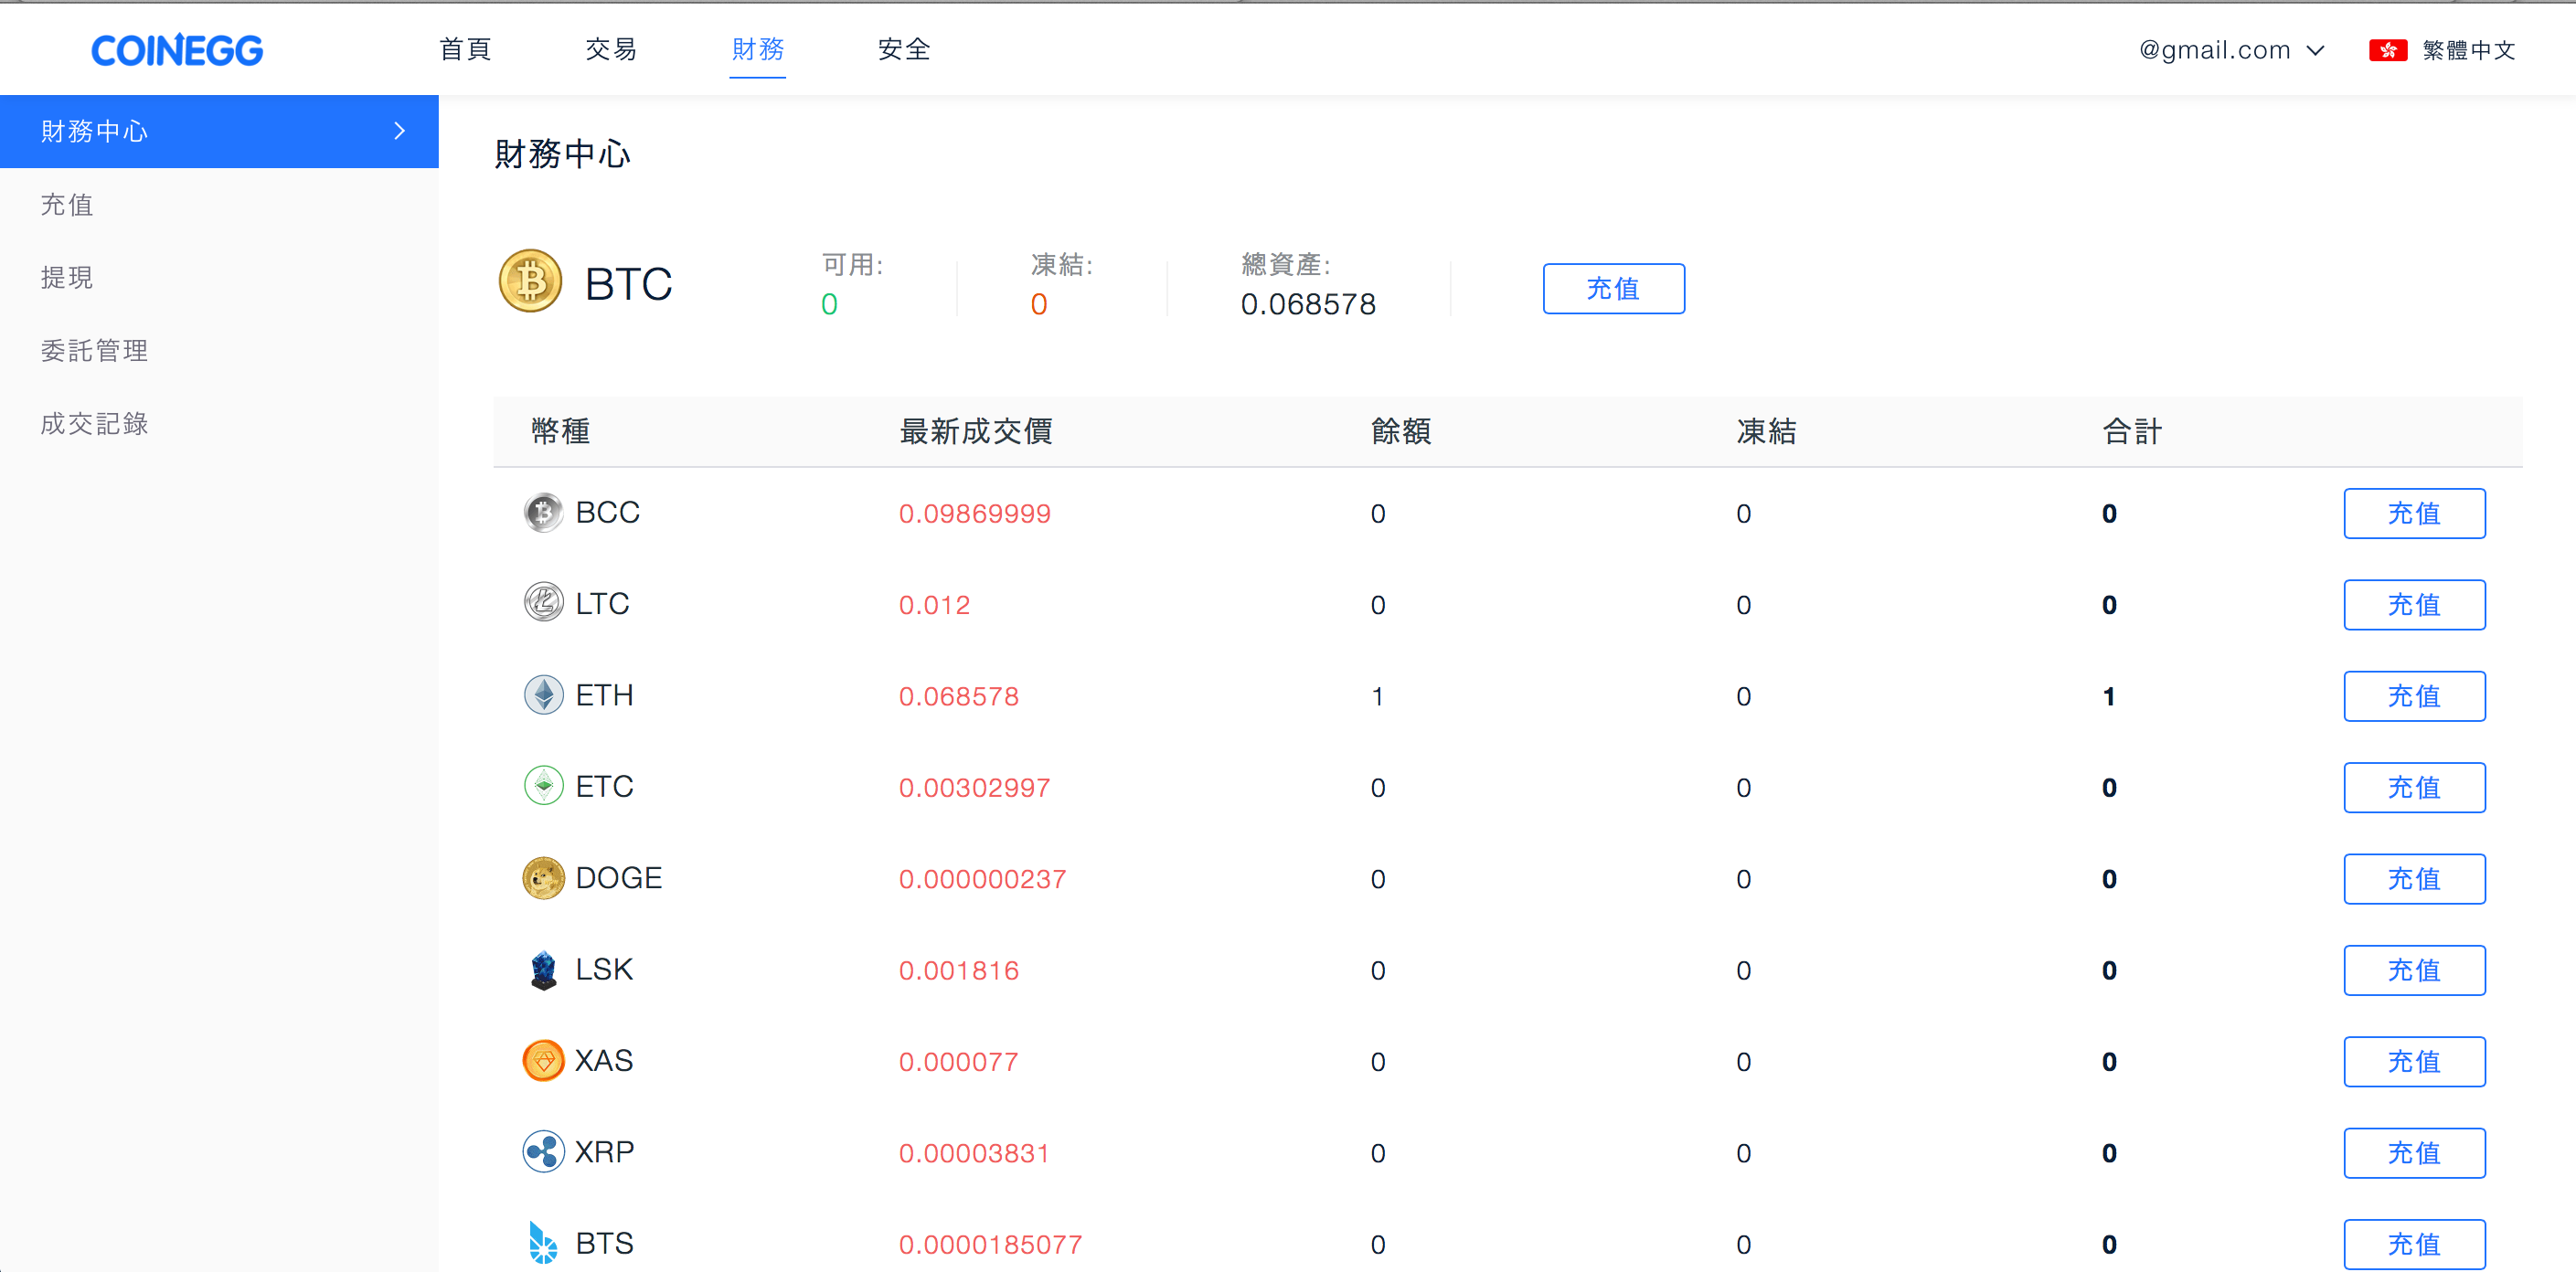
Task: Click the COINEGG logo
Action: pos(177,50)
